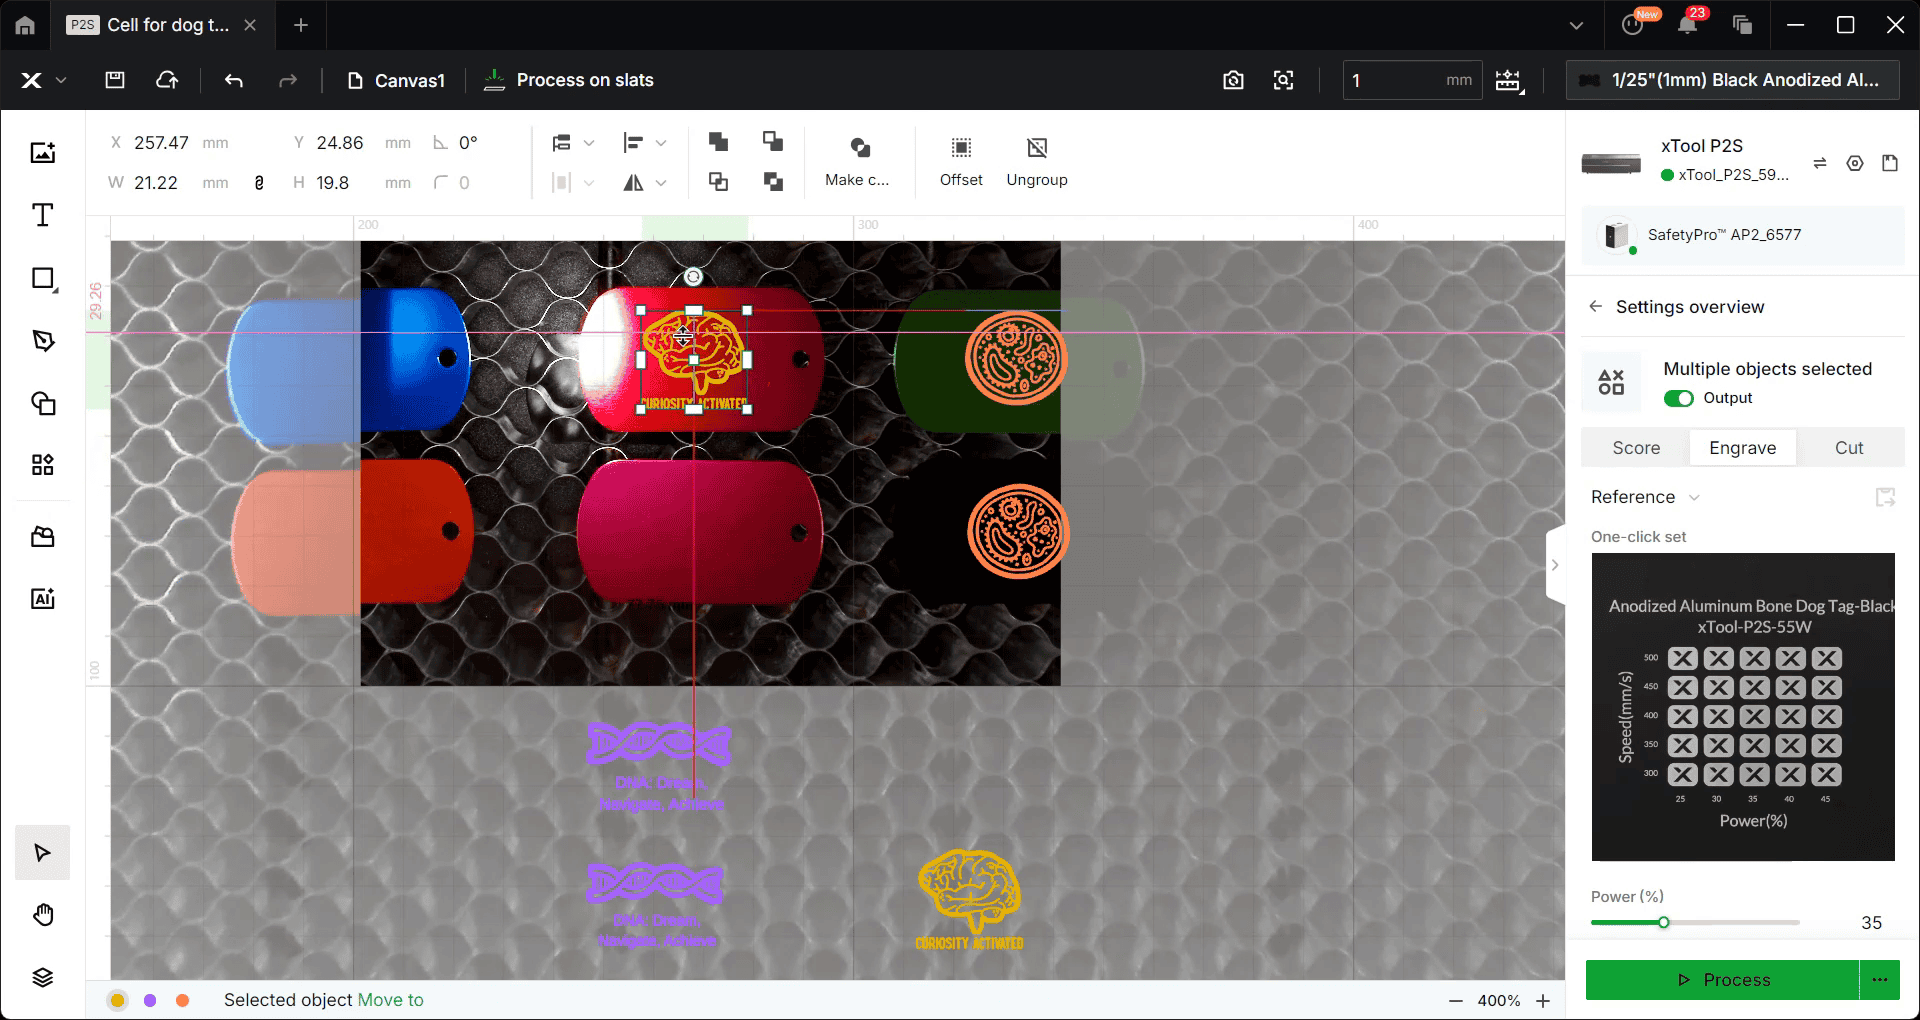Select the Text tool in left sidebar
This screenshot has height=1020, width=1920.
(x=42, y=215)
